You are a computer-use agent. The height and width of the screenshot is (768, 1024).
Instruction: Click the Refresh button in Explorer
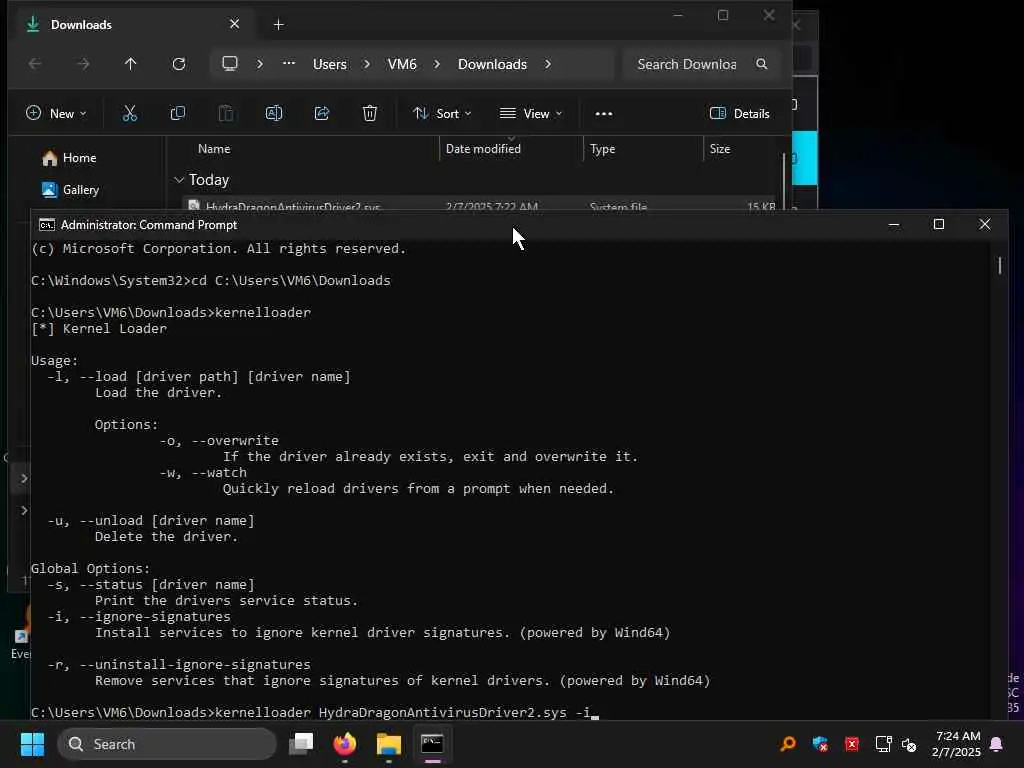[x=179, y=64]
